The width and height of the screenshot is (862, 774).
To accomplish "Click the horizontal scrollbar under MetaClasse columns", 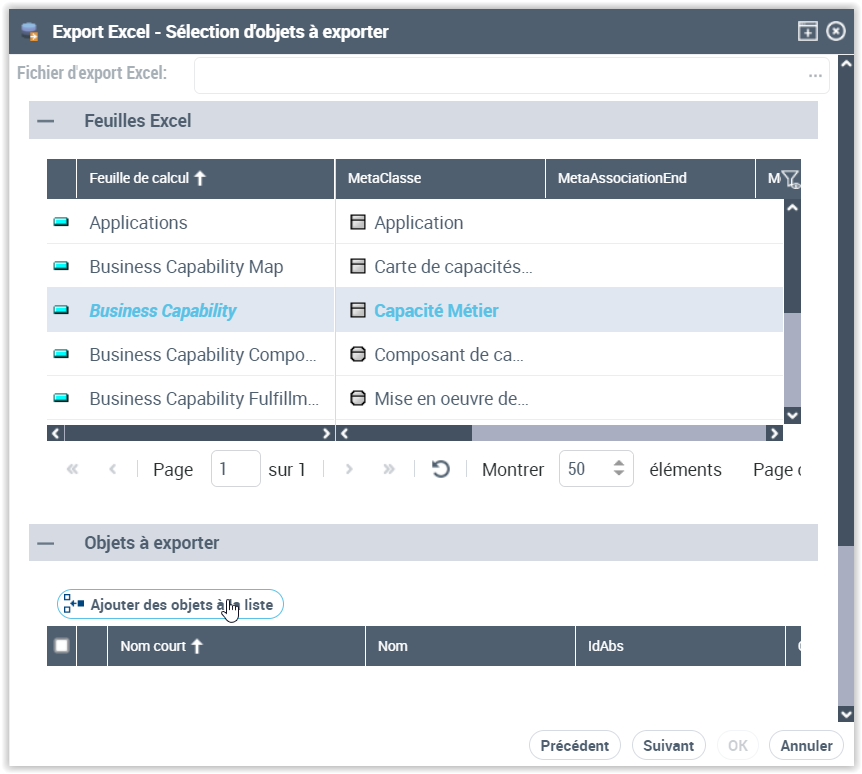I will tap(560, 434).
